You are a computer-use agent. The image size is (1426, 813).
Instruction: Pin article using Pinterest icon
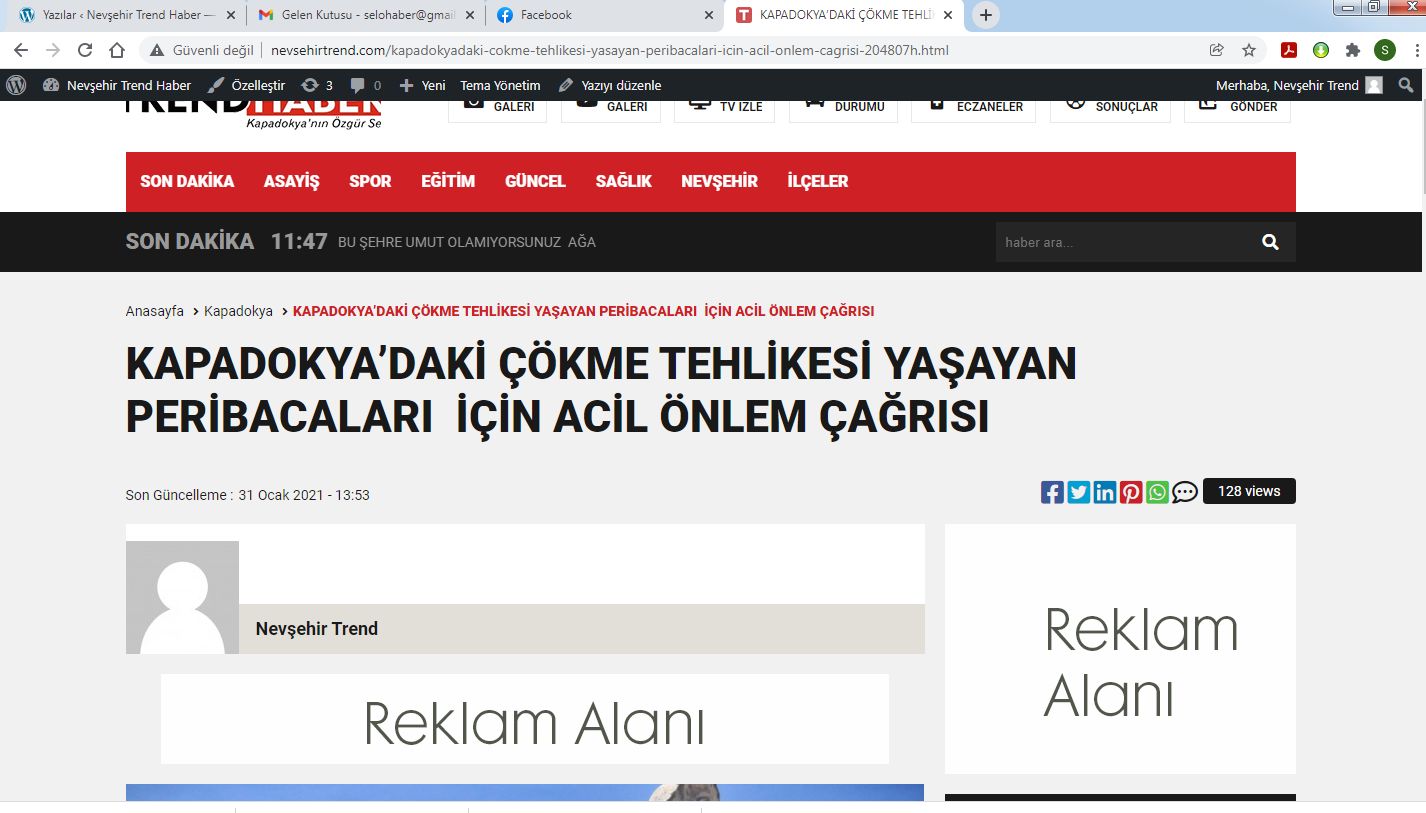click(1131, 492)
